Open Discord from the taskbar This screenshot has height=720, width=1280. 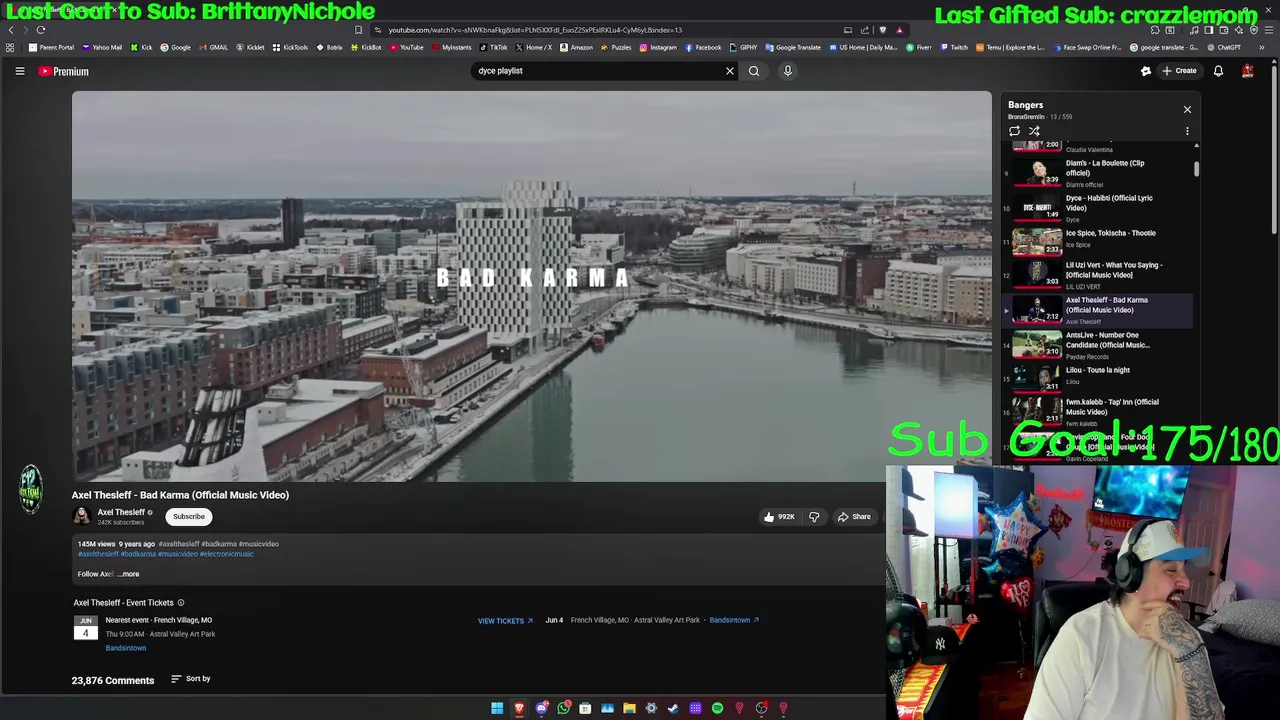pos(541,708)
